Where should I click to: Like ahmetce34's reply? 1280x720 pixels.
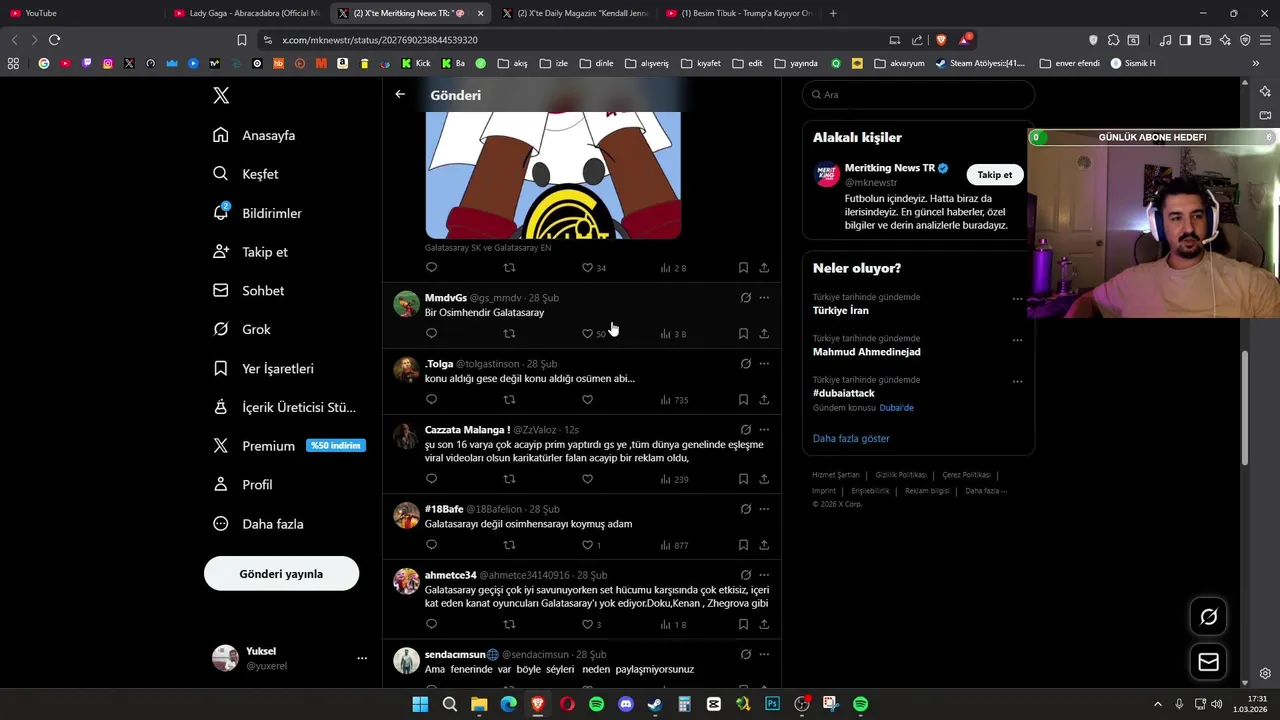588,624
